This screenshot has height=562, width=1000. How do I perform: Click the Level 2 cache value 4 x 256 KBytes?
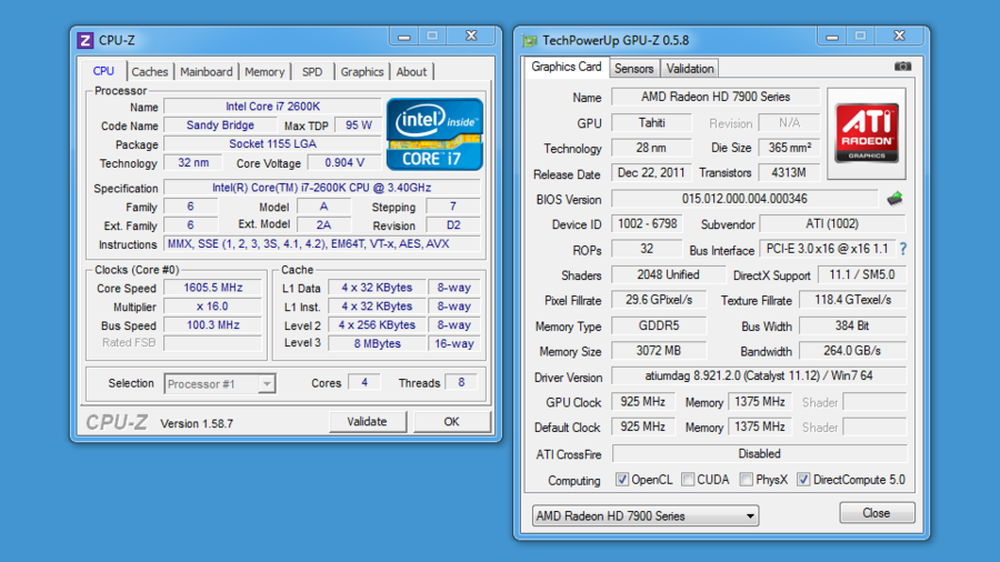[377, 325]
